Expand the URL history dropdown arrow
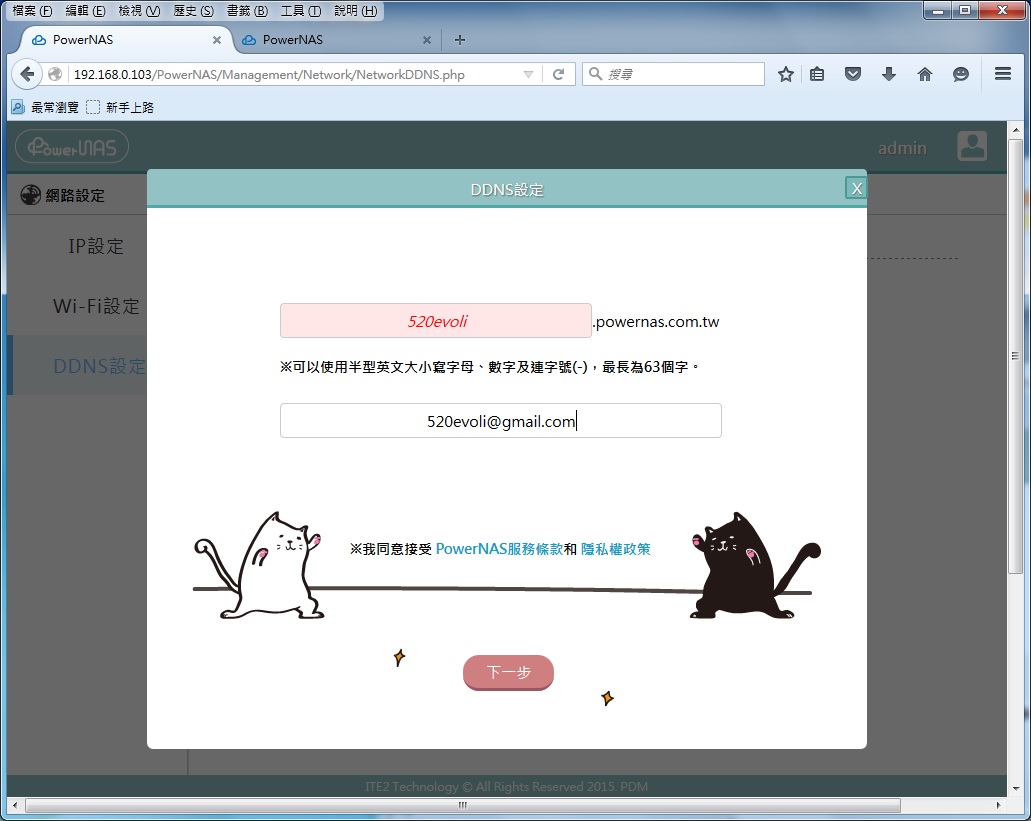 pos(528,74)
